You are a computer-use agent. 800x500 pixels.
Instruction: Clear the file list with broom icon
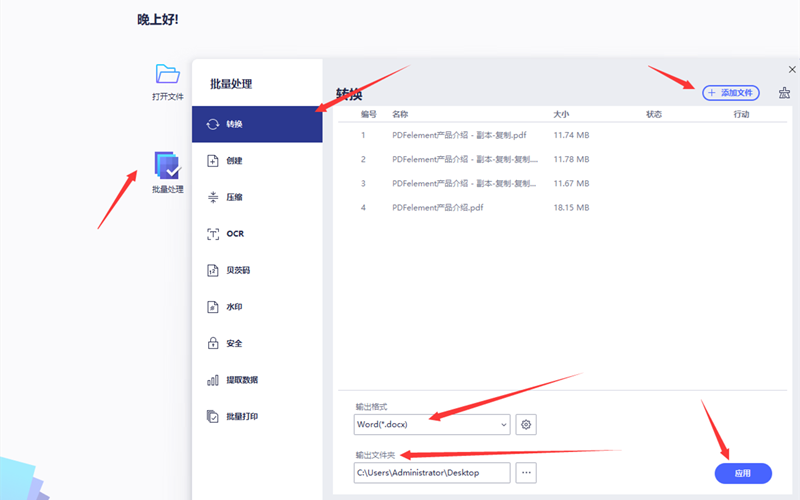(784, 92)
